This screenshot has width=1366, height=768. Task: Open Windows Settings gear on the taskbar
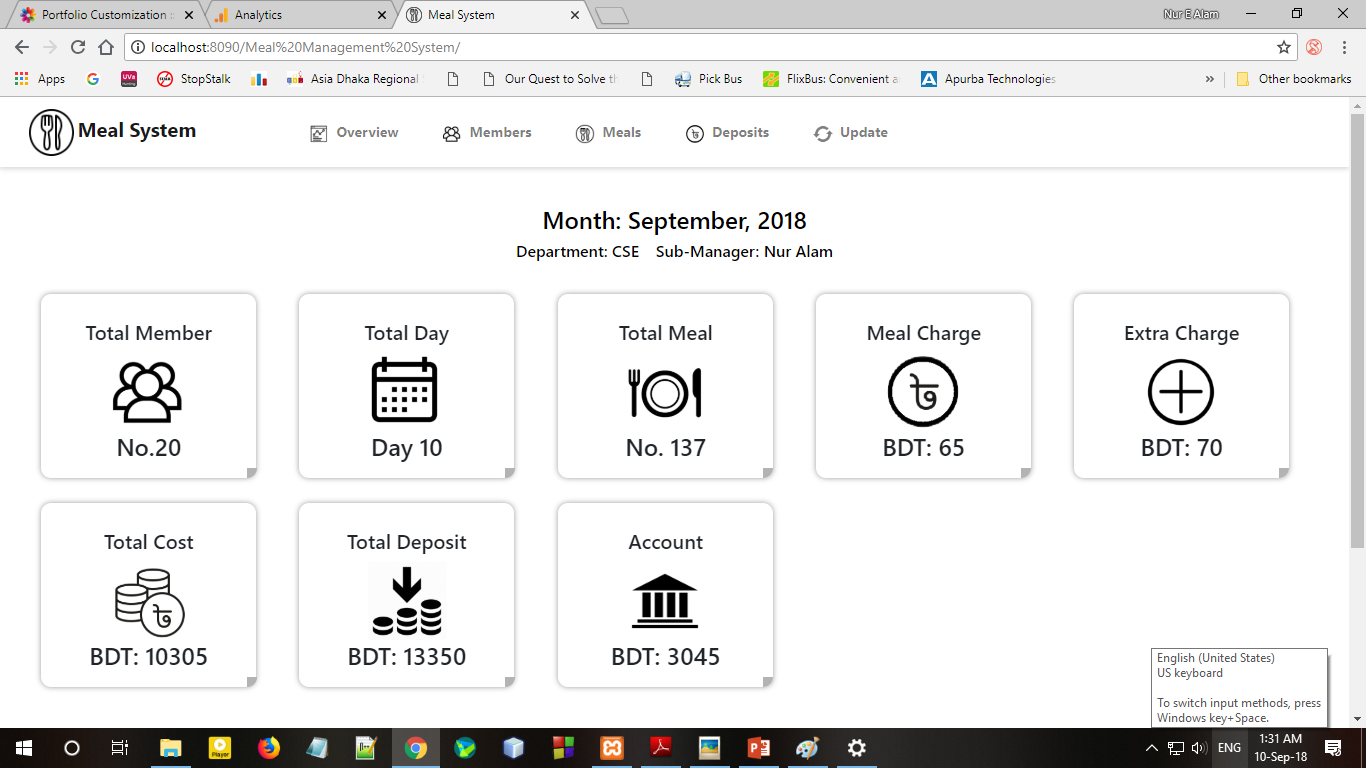point(857,748)
